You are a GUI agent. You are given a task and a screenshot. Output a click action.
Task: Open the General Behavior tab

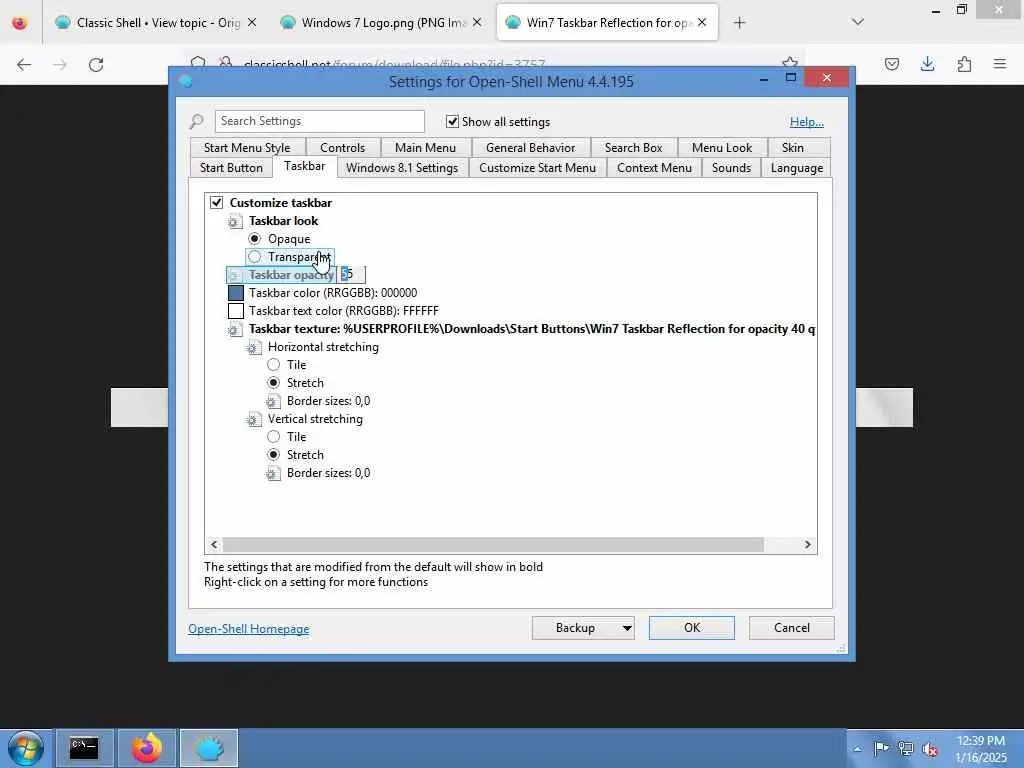(530, 148)
